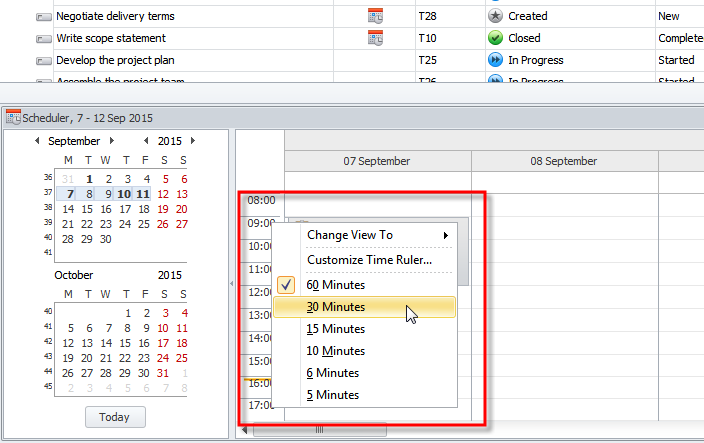Image resolution: width=704 pixels, height=443 pixels.
Task: Choose 15 Minutes time scale option
Action: click(335, 329)
